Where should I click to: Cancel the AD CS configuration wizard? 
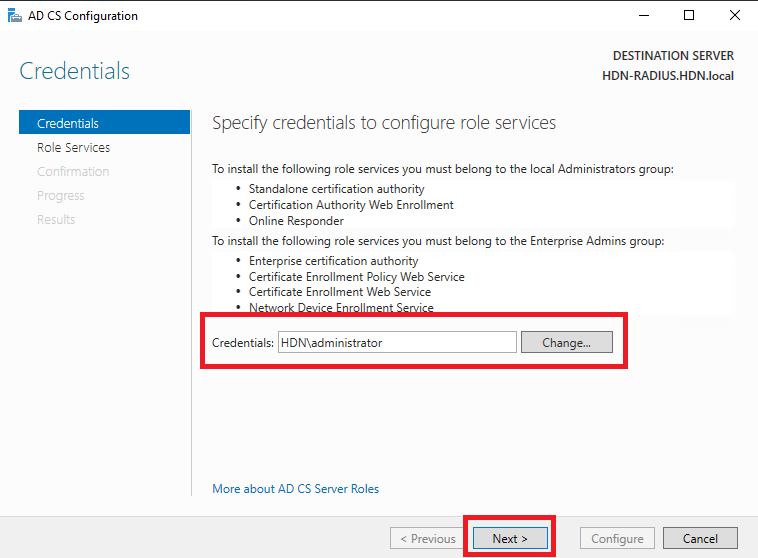(x=700, y=538)
